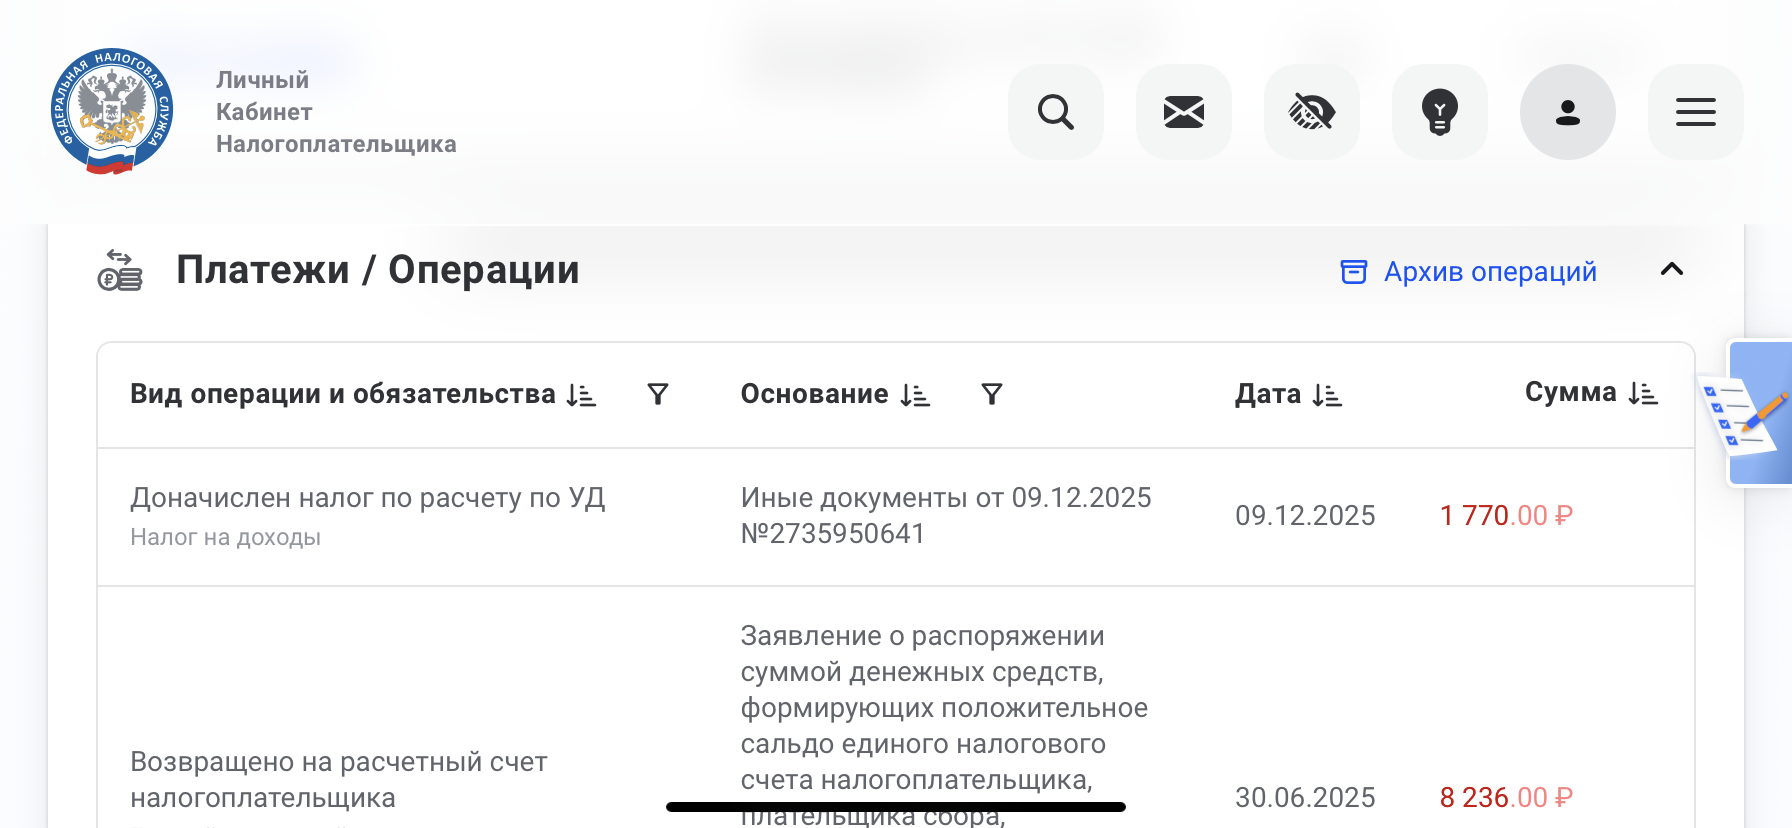Sort operations by Дата
The image size is (1792, 828).
[1327, 396]
